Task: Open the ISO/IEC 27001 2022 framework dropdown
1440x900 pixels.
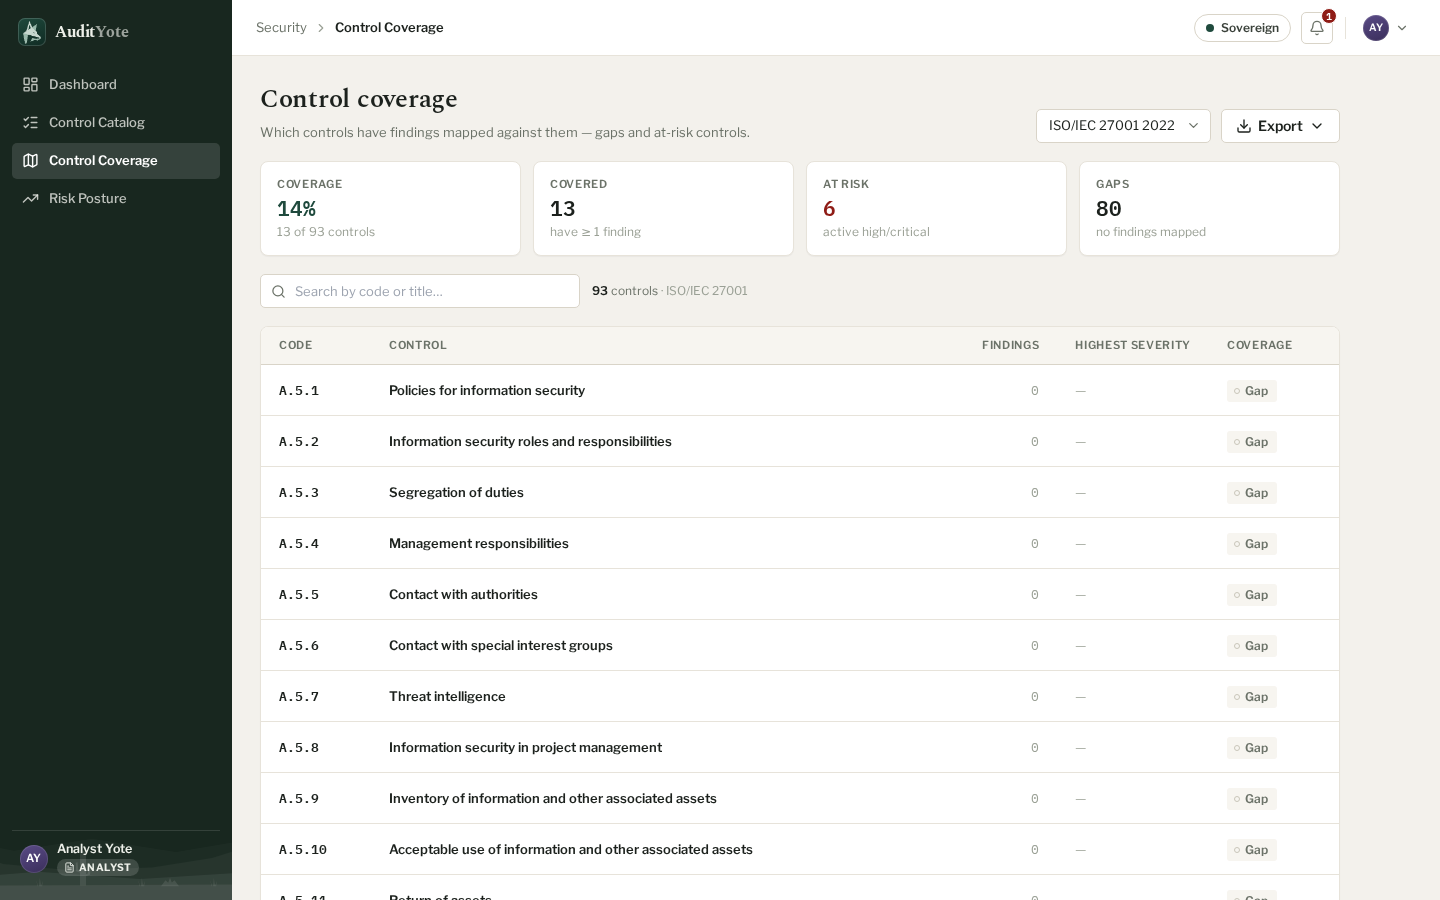Action: pyautogui.click(x=1123, y=126)
